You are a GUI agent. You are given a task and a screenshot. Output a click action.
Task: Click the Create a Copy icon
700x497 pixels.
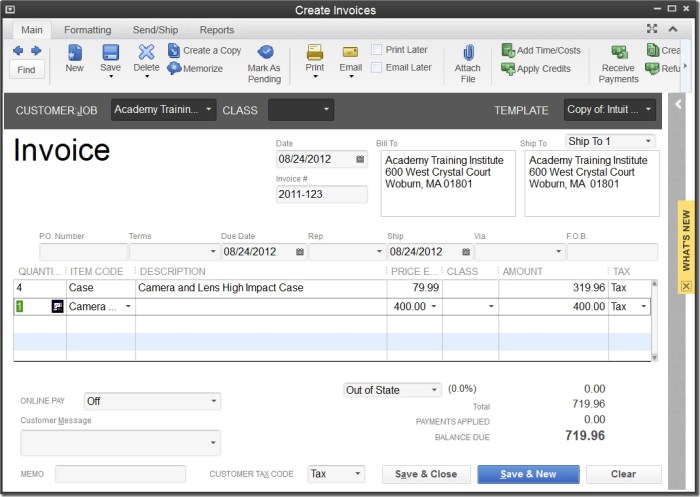174,50
